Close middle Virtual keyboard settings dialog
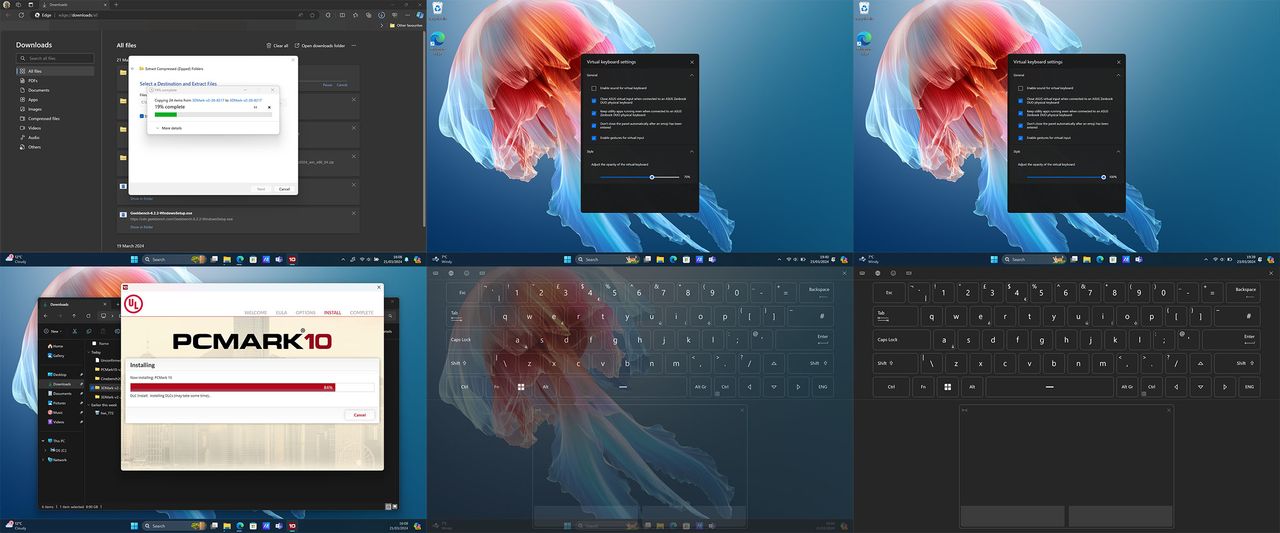 click(691, 62)
